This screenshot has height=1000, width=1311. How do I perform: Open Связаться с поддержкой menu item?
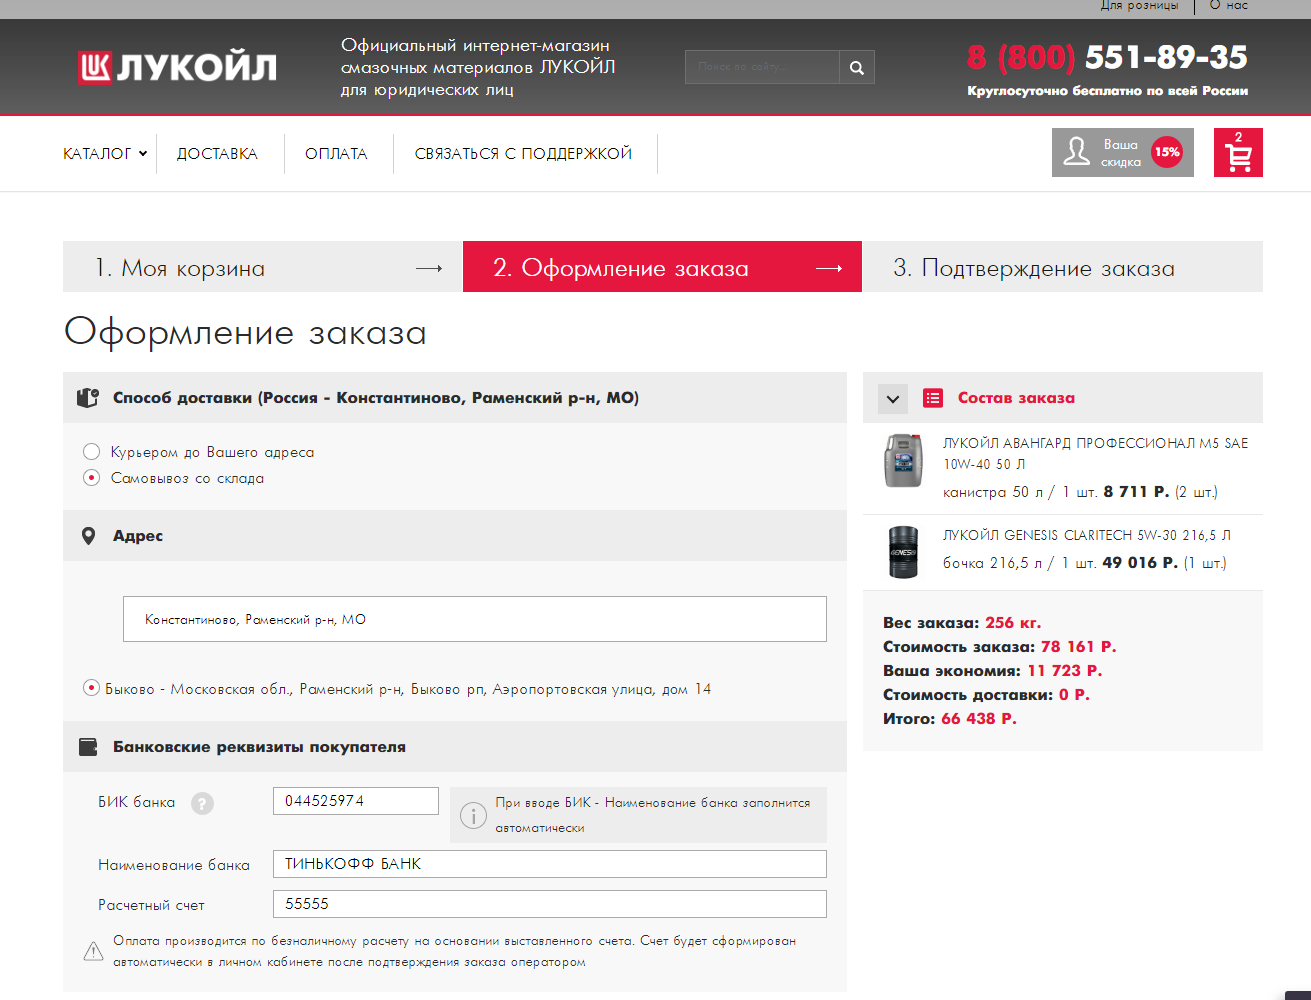pyautogui.click(x=523, y=154)
